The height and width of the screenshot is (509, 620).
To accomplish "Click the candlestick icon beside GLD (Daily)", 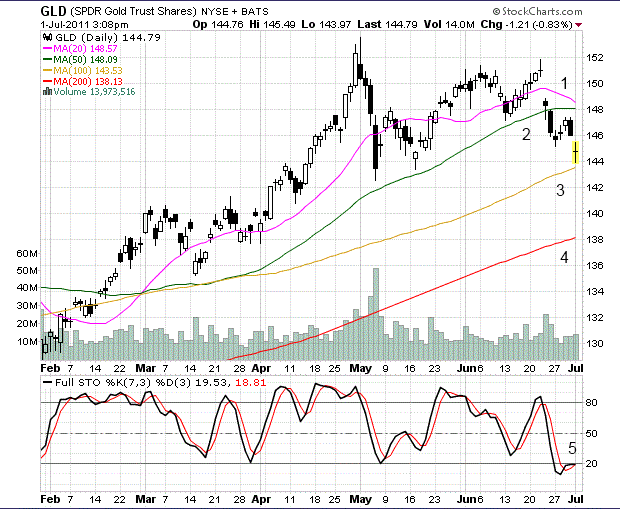I will [x=43, y=36].
